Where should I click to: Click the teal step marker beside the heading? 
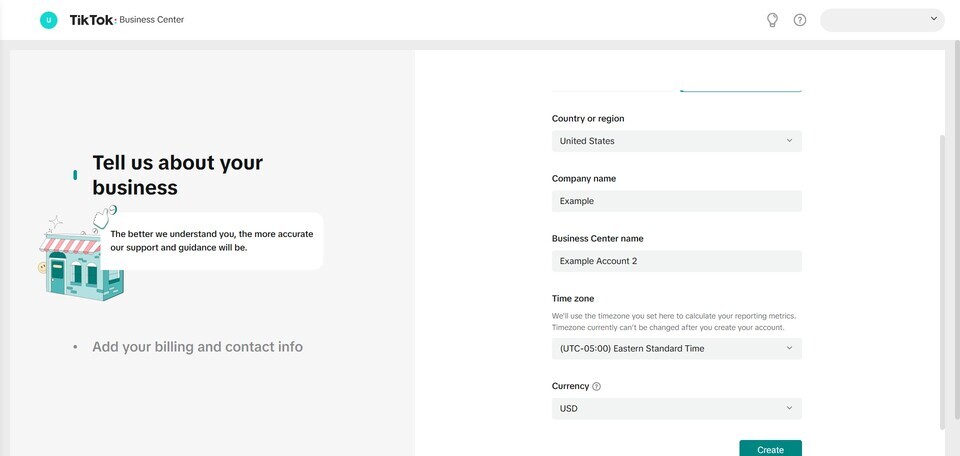click(75, 175)
